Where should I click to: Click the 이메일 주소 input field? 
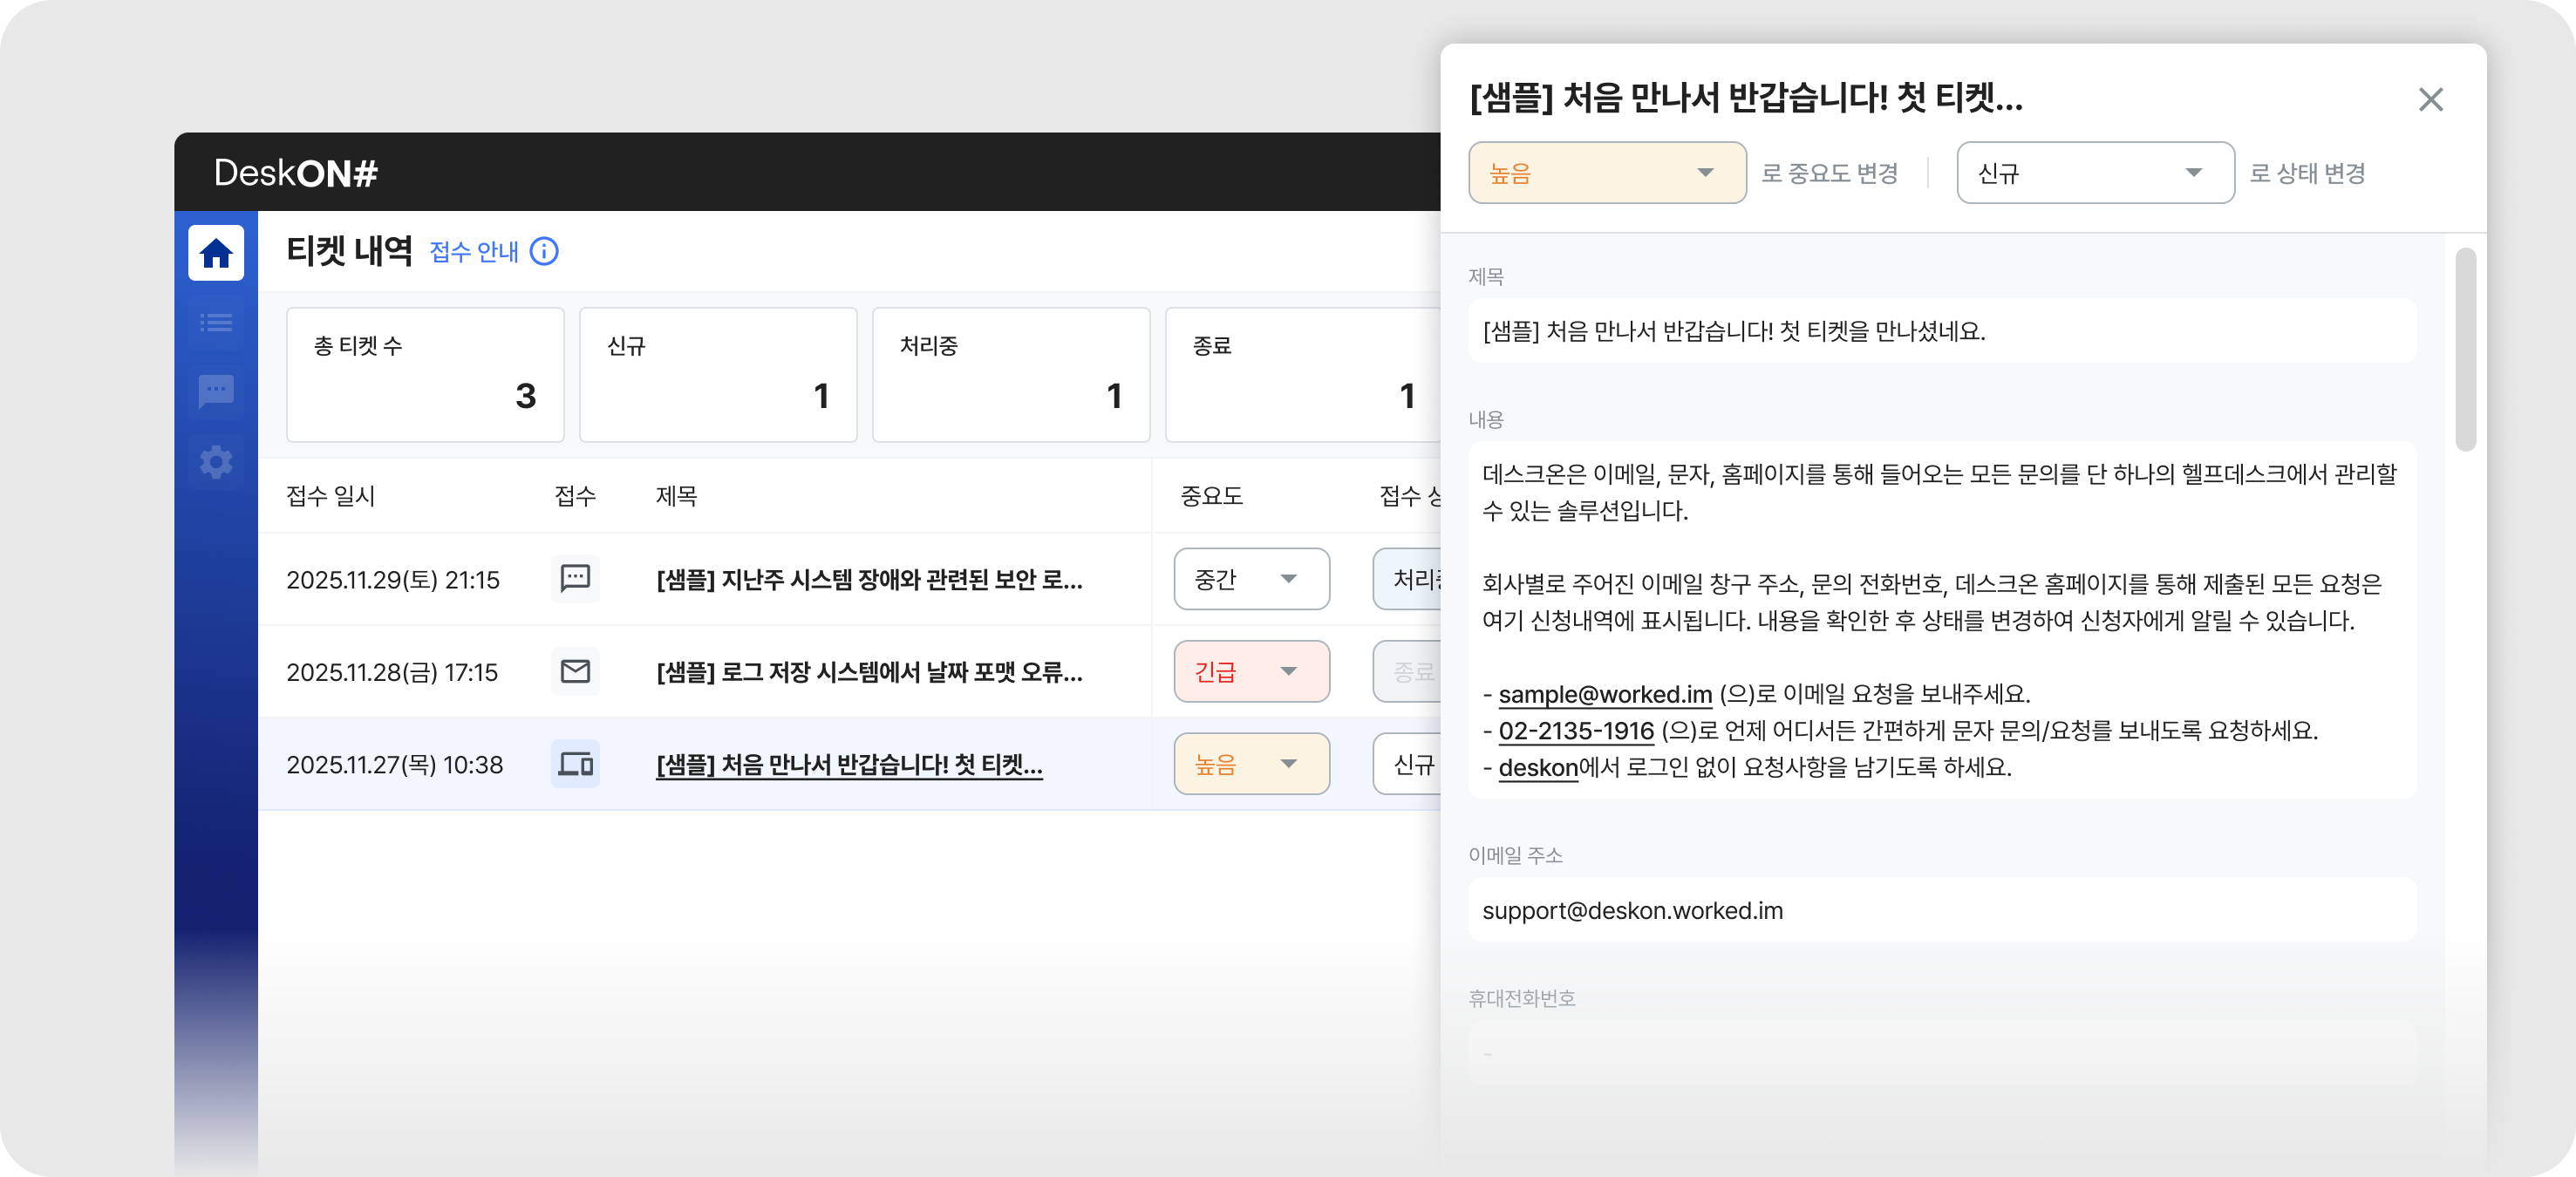pos(1941,910)
